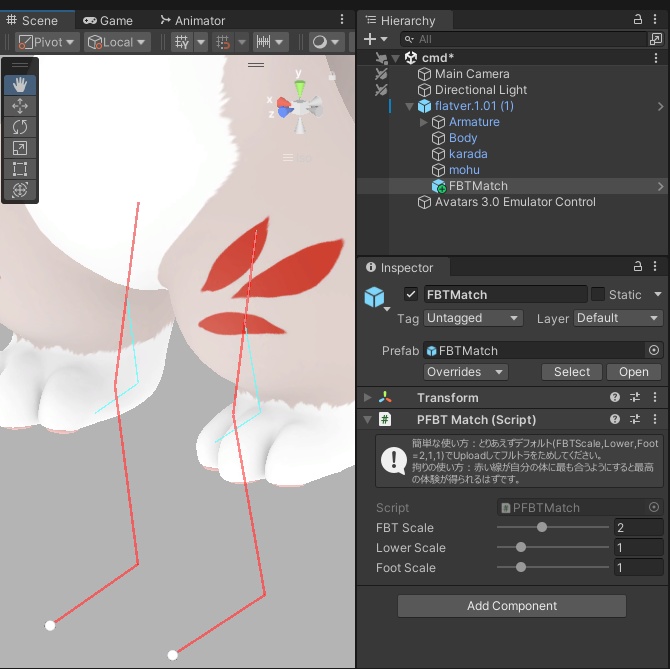This screenshot has width=670, height=669.
Task: Click the prefab Select button
Action: tap(572, 372)
